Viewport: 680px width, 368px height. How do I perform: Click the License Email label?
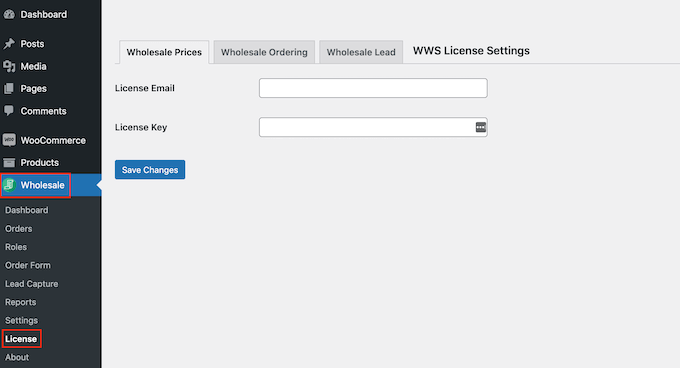tap(145, 88)
